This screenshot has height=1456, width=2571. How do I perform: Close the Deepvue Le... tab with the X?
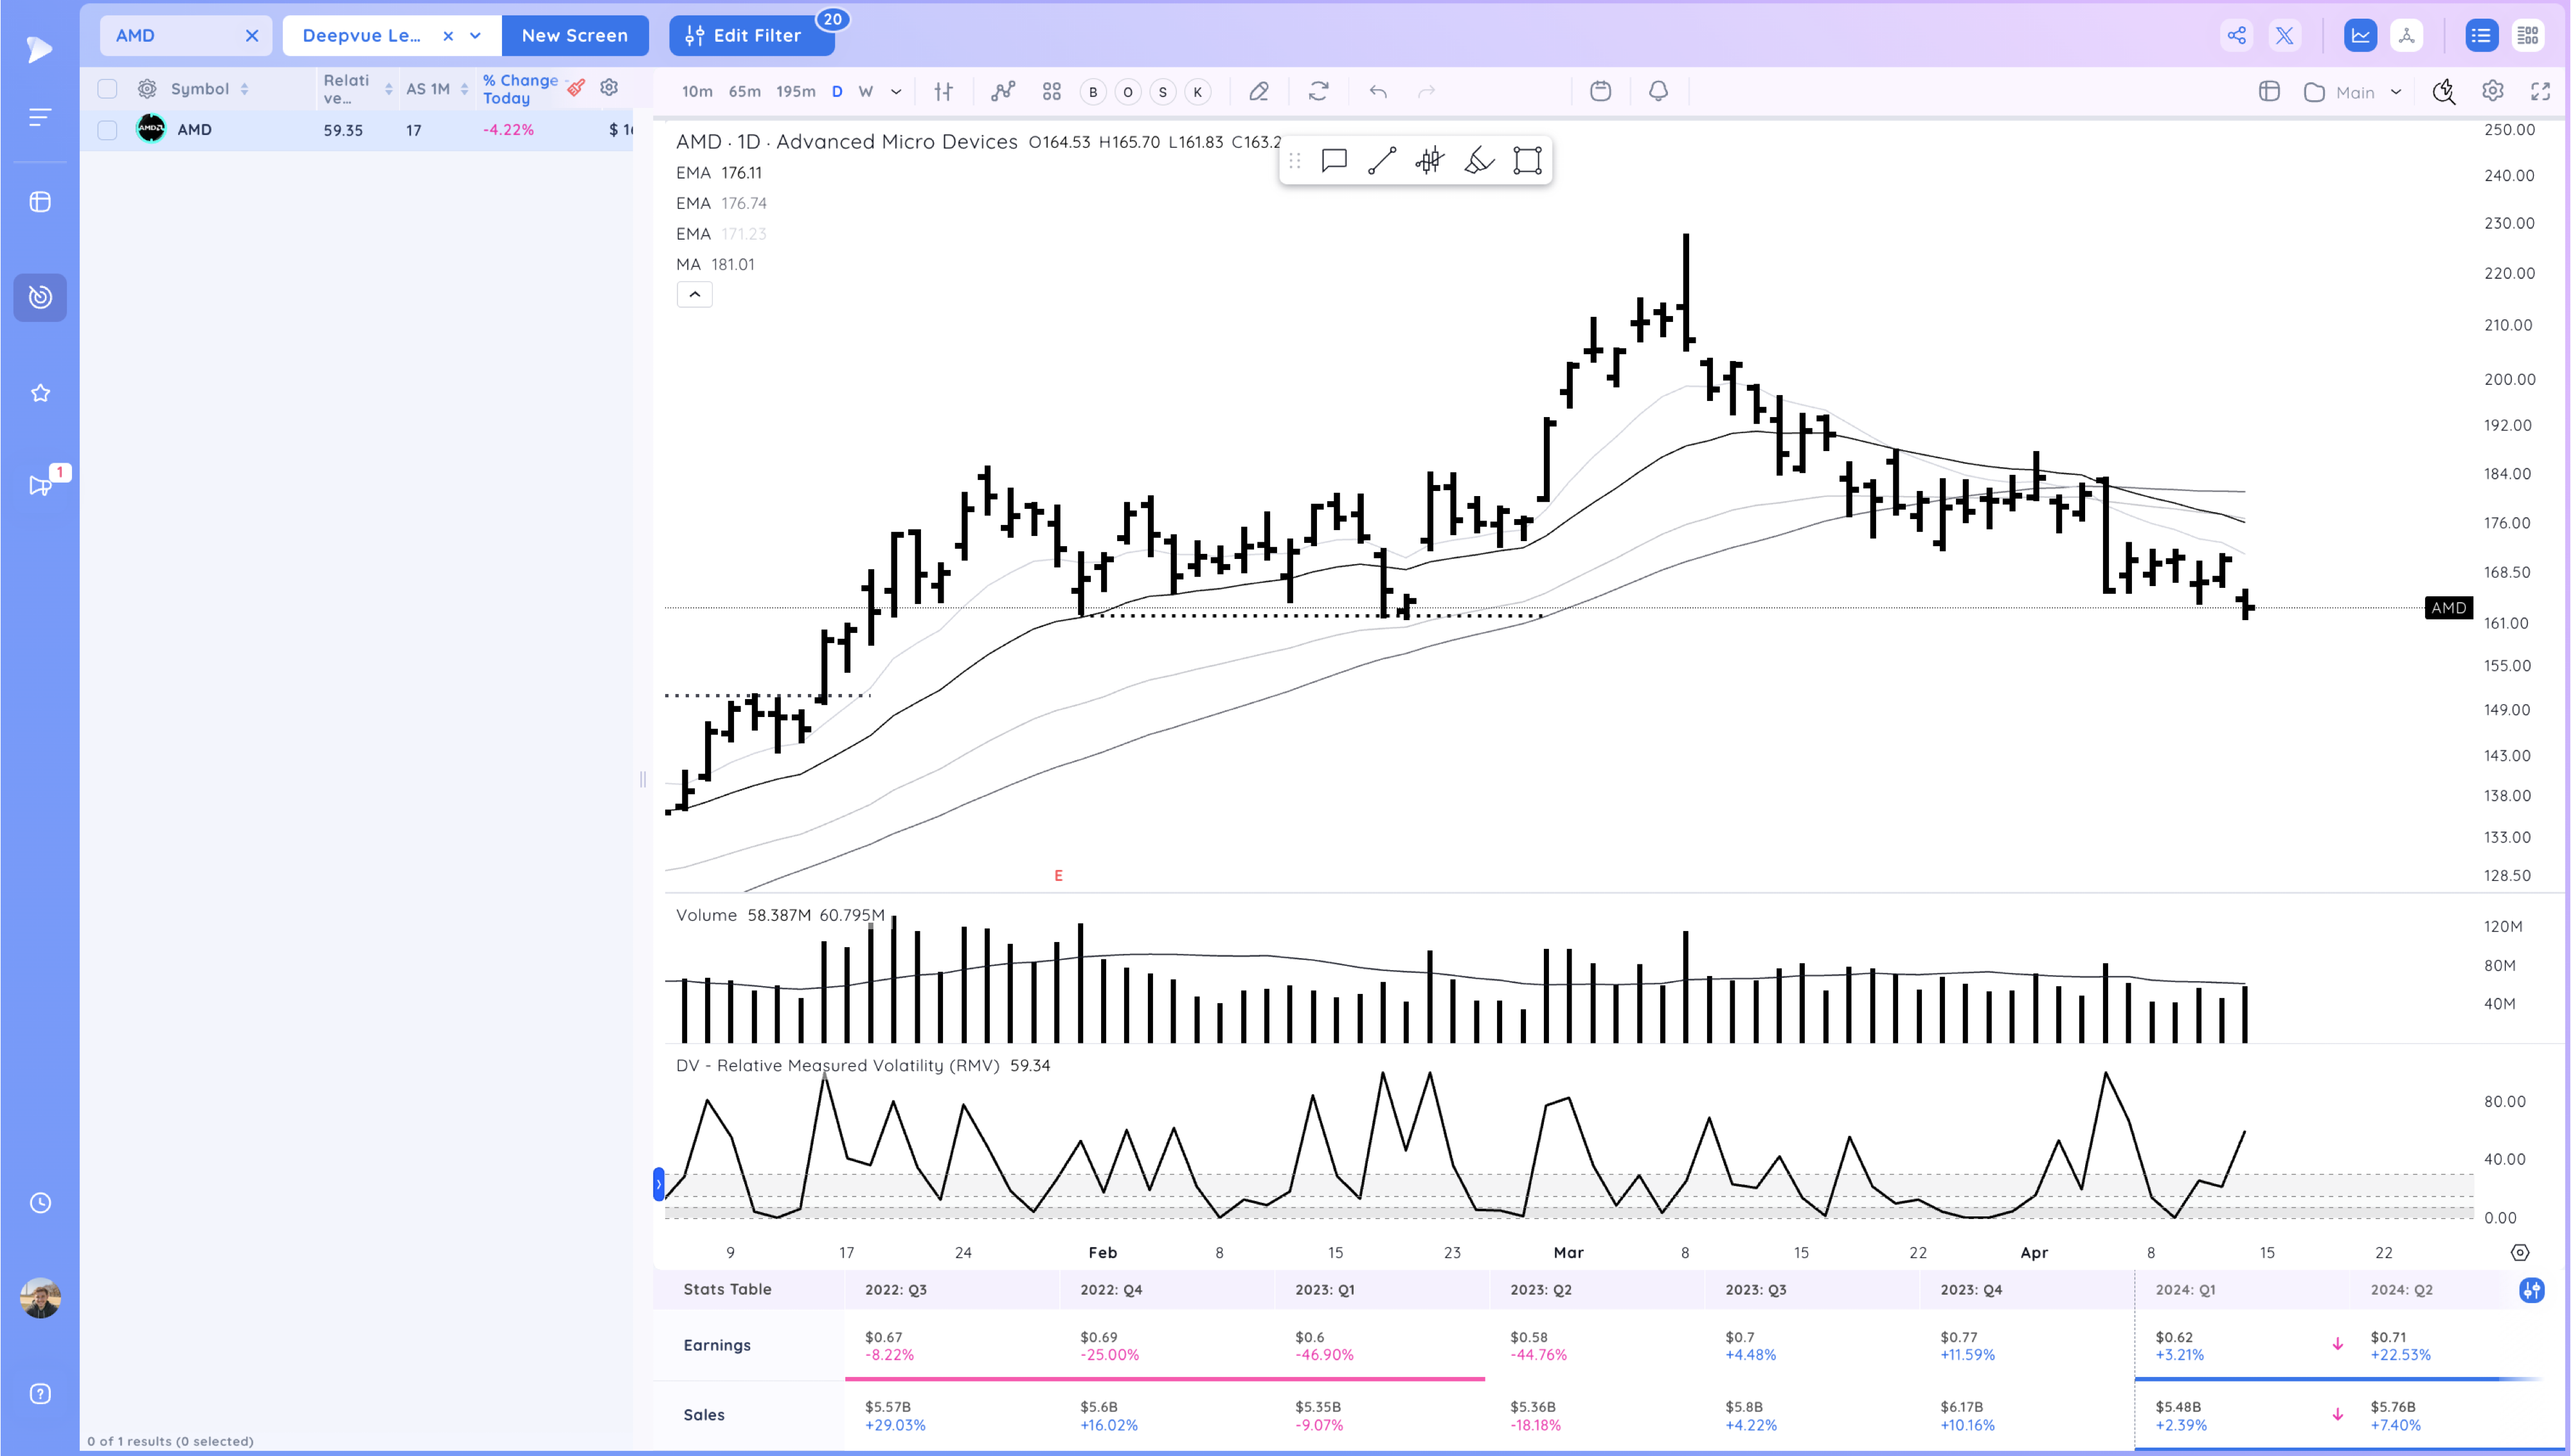448,36
